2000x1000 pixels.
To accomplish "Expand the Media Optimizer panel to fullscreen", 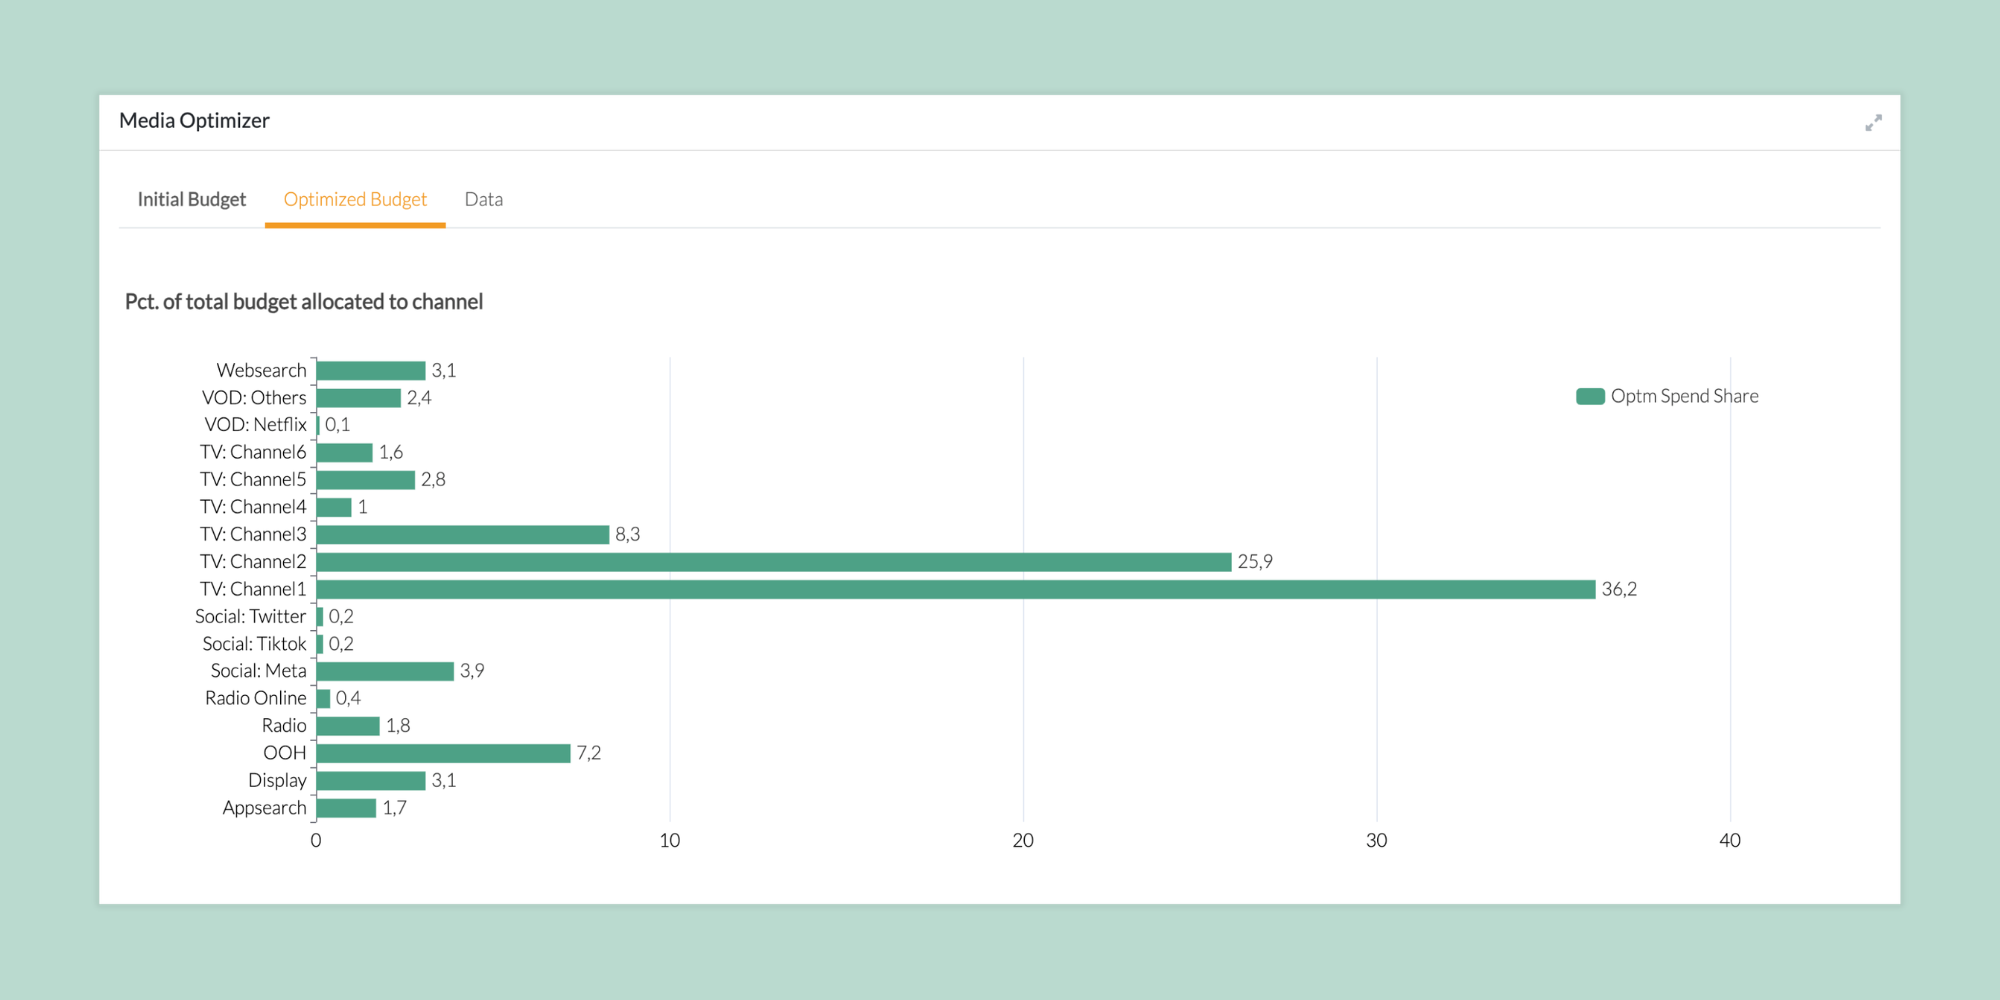I will pos(1873,122).
